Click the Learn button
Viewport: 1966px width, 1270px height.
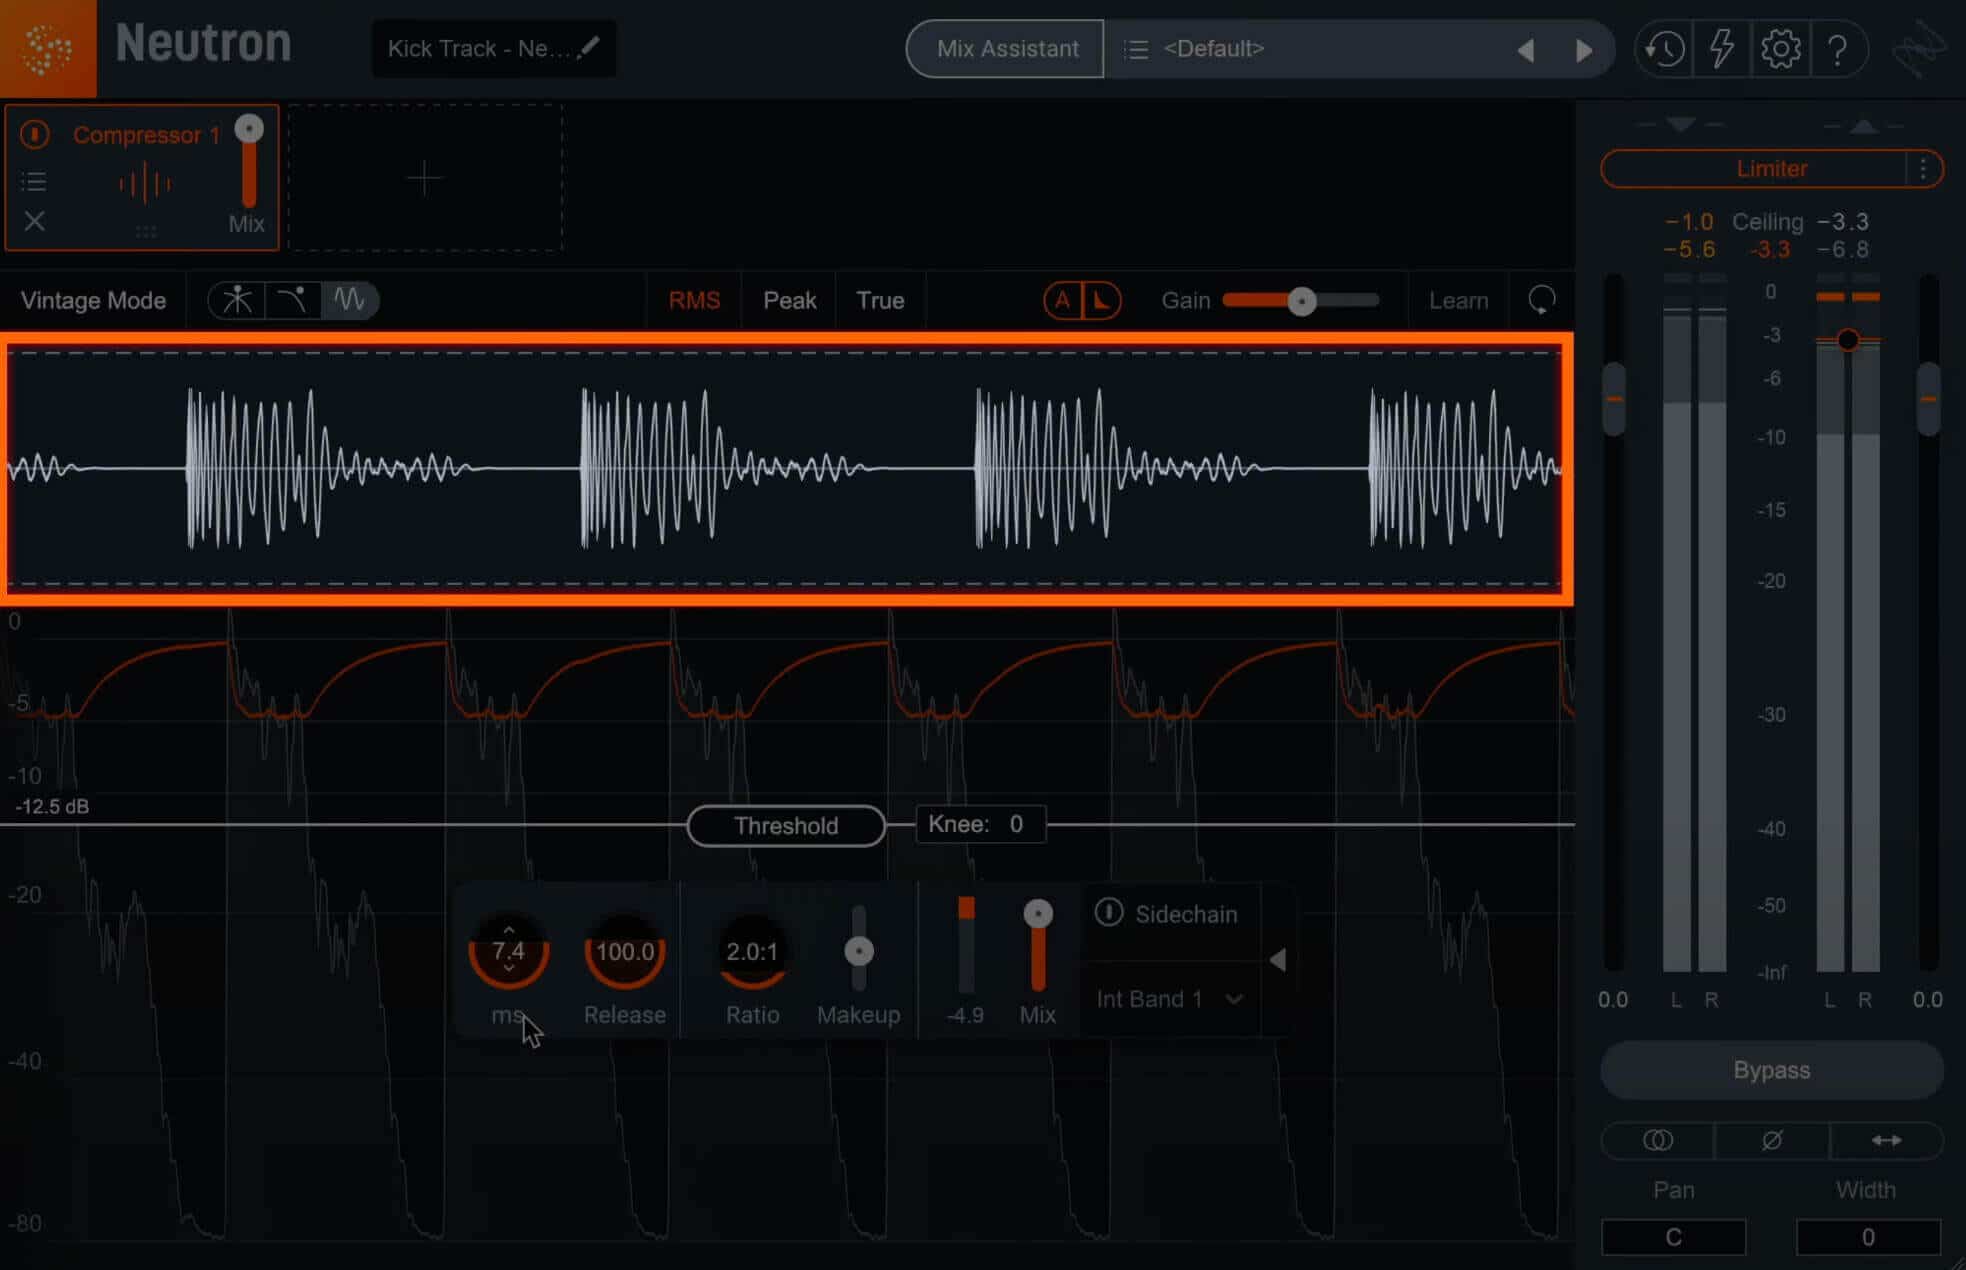point(1458,300)
